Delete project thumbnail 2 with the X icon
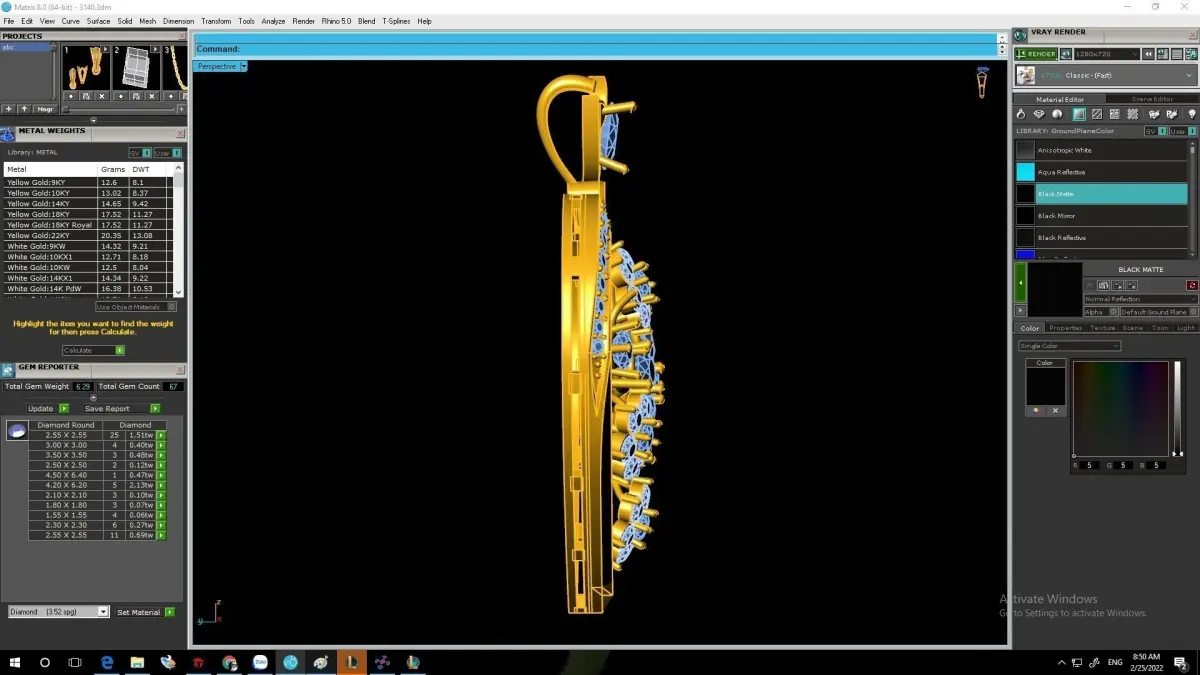 click(x=152, y=96)
